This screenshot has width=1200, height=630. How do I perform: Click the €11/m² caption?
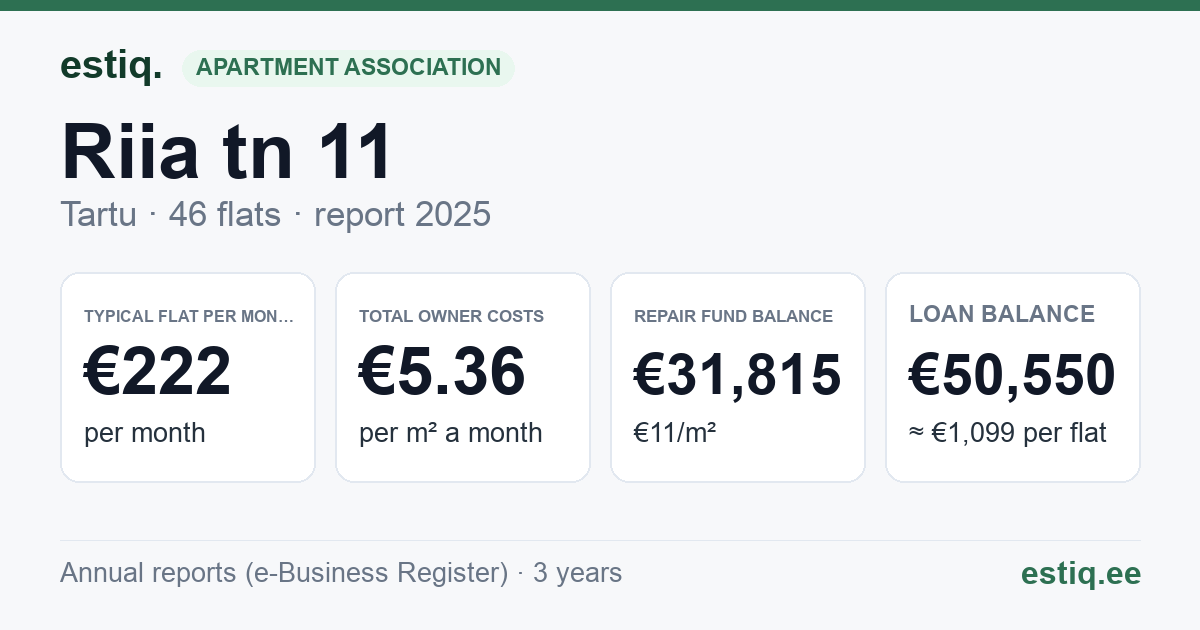(675, 433)
